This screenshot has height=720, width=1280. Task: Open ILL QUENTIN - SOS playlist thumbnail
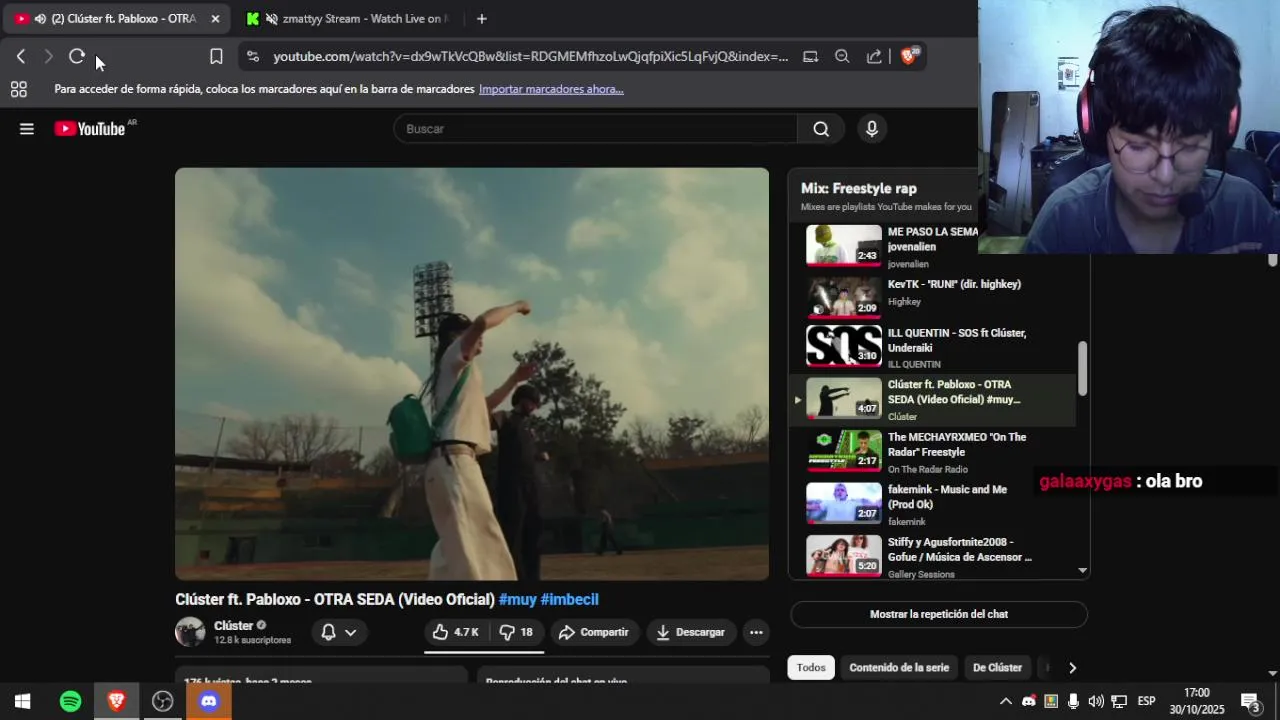(844, 345)
